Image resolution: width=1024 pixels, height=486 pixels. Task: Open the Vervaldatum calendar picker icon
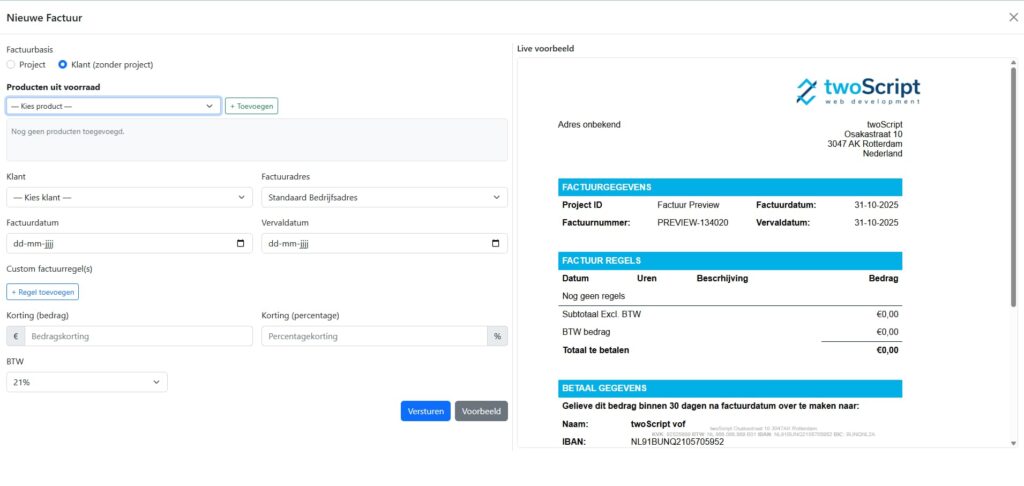coord(496,243)
